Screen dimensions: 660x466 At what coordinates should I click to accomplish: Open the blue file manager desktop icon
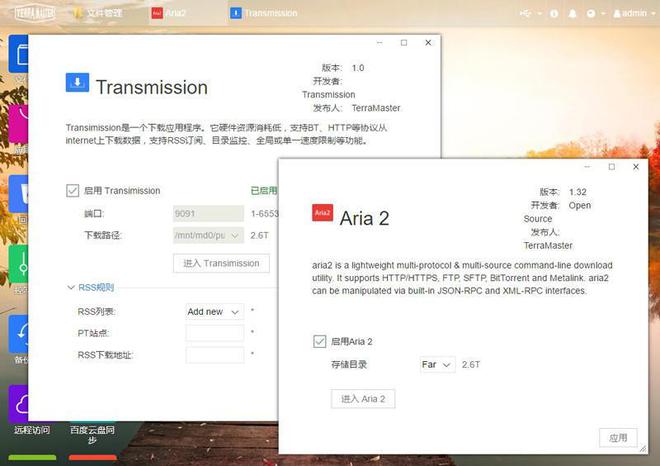pos(19,54)
